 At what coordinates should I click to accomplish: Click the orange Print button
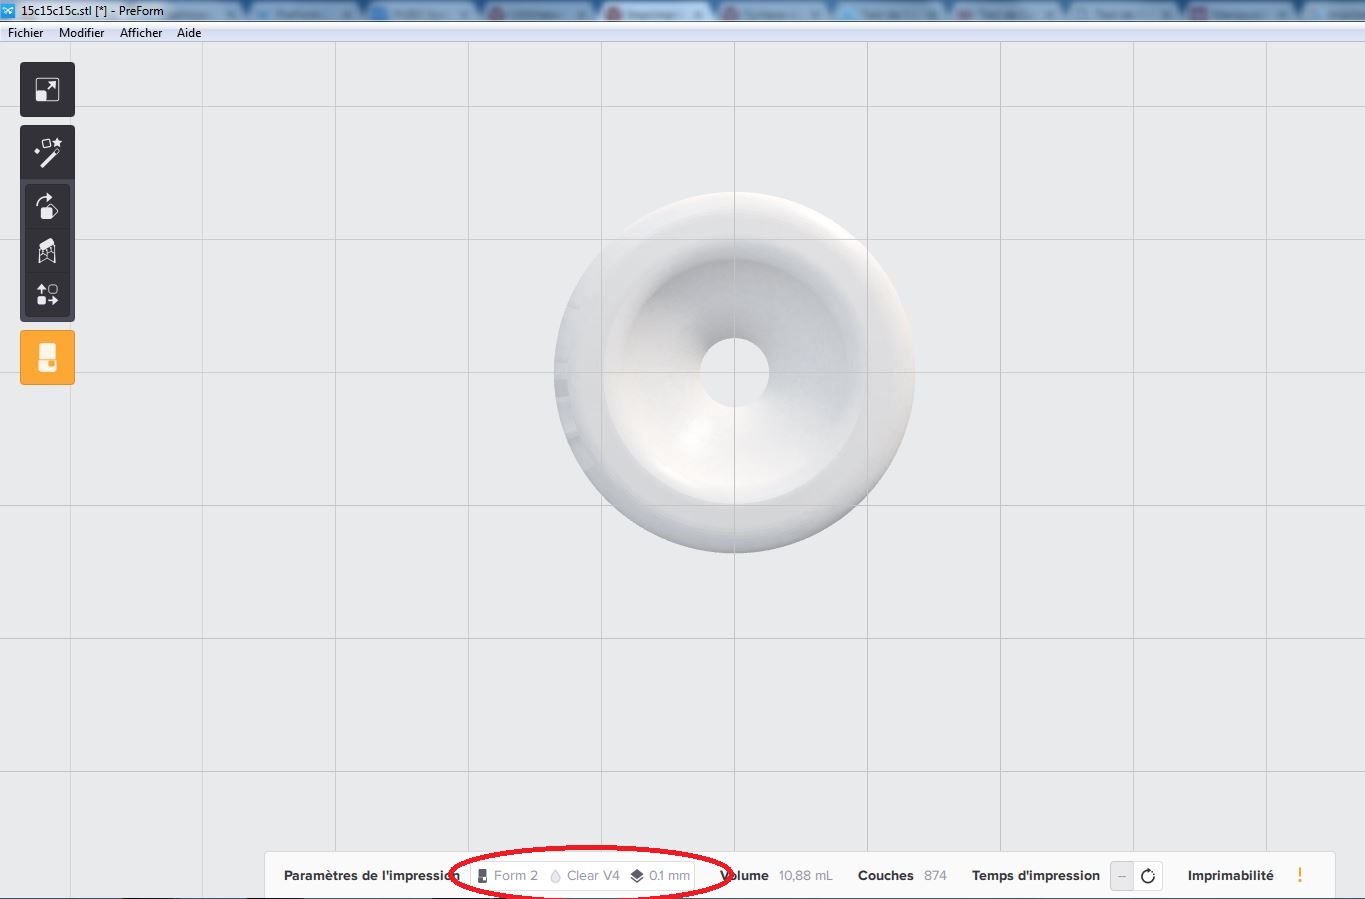click(x=47, y=357)
